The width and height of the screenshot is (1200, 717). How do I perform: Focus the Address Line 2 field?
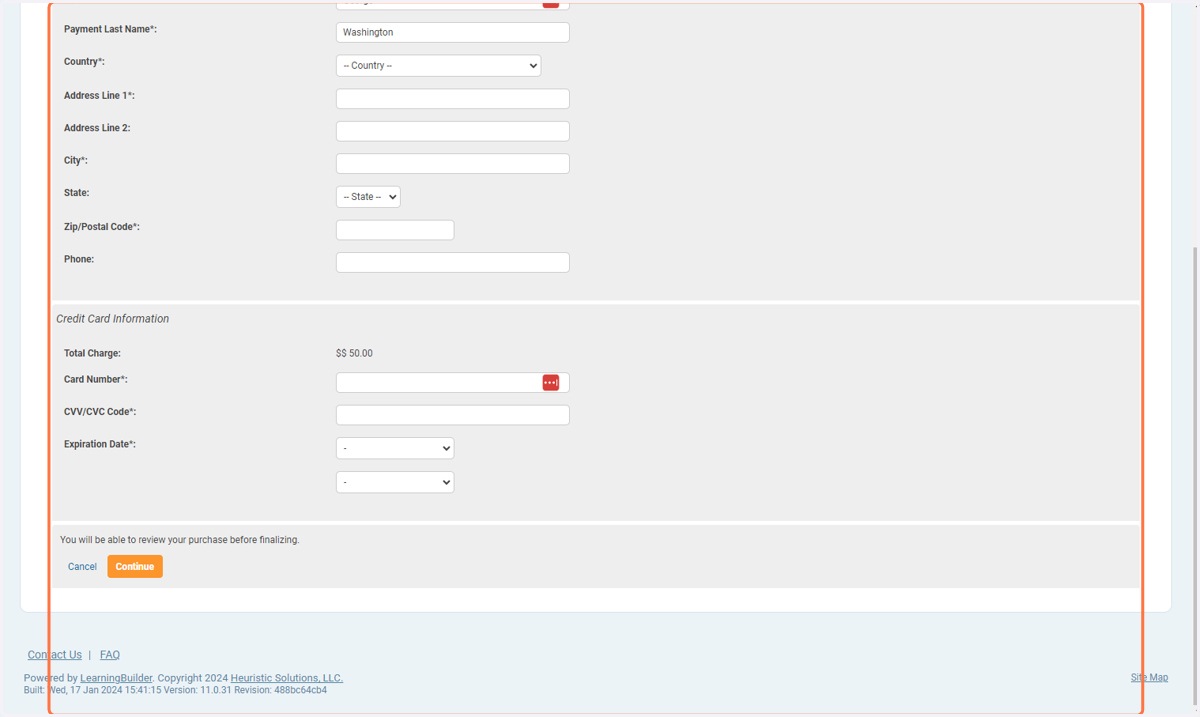click(x=453, y=131)
